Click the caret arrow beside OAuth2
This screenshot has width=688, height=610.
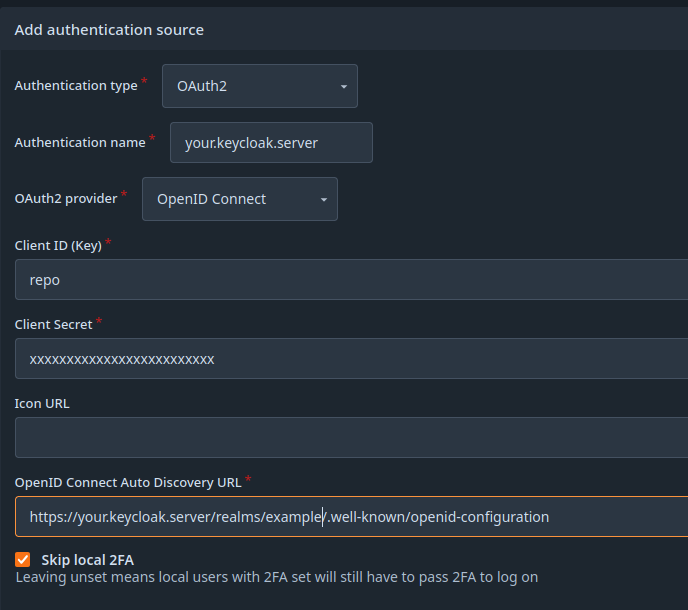343,87
